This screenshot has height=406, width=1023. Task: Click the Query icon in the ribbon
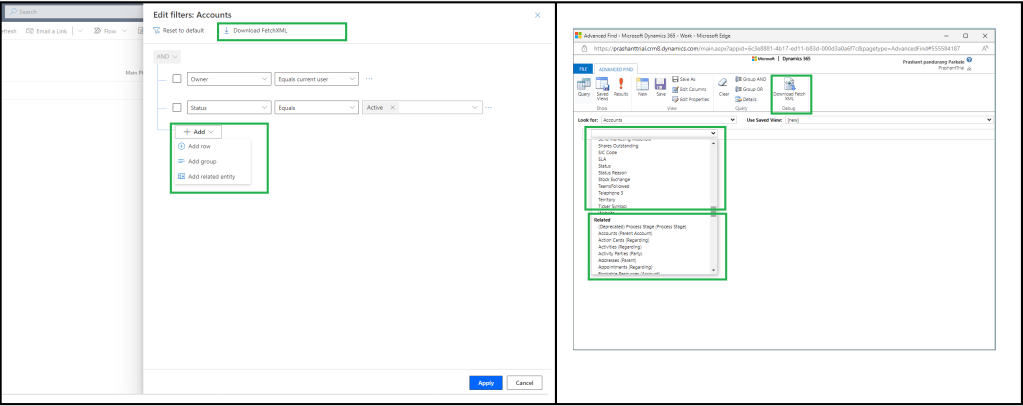583,85
